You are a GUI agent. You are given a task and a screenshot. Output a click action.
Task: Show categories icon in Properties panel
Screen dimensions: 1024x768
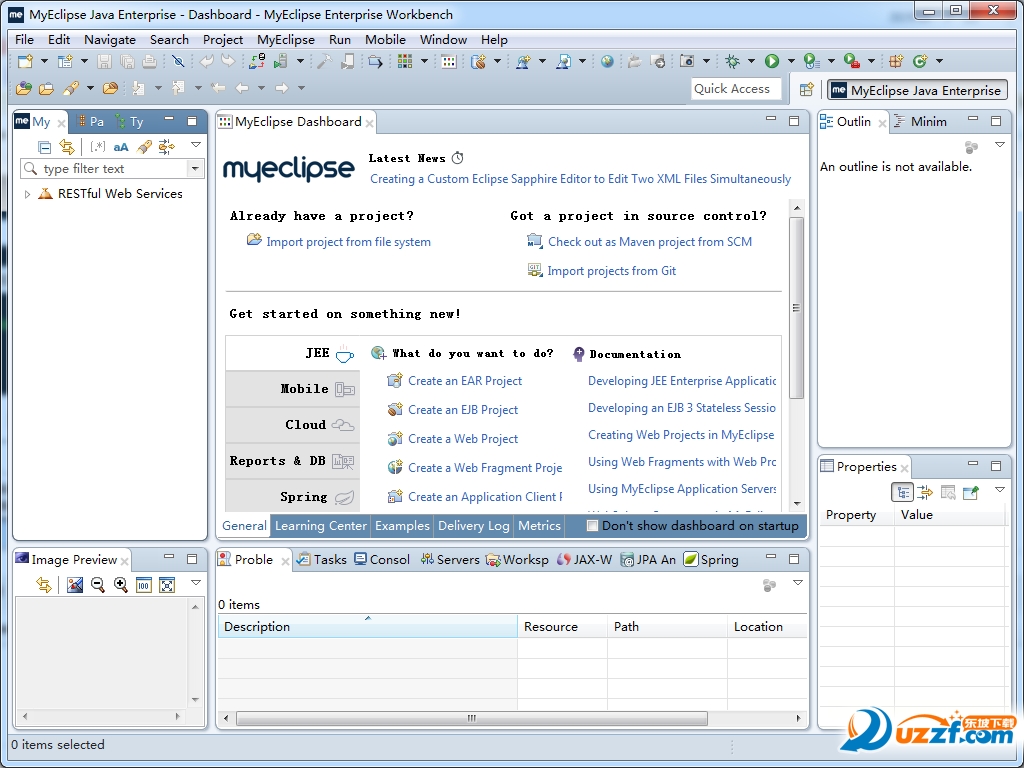(903, 492)
